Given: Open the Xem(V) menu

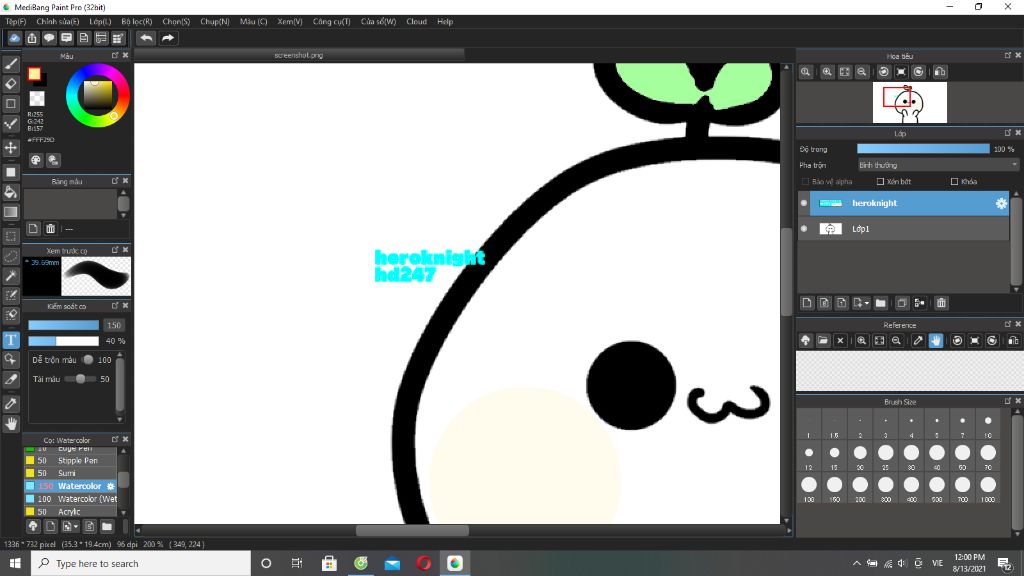Looking at the screenshot, I should coord(289,22).
